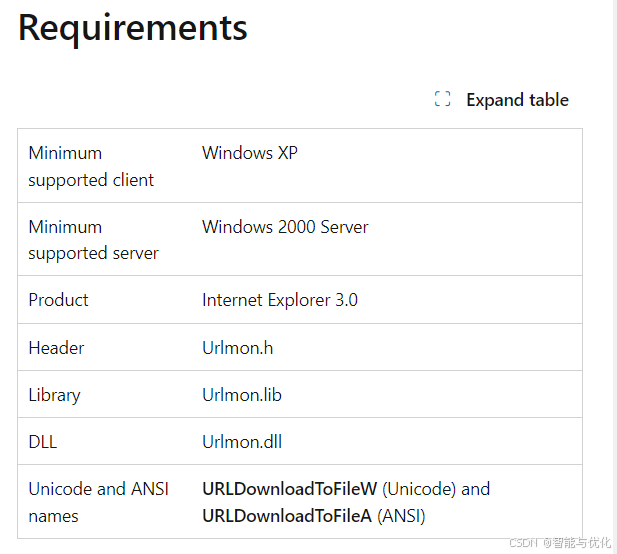Click the Expand table text button

(517, 100)
